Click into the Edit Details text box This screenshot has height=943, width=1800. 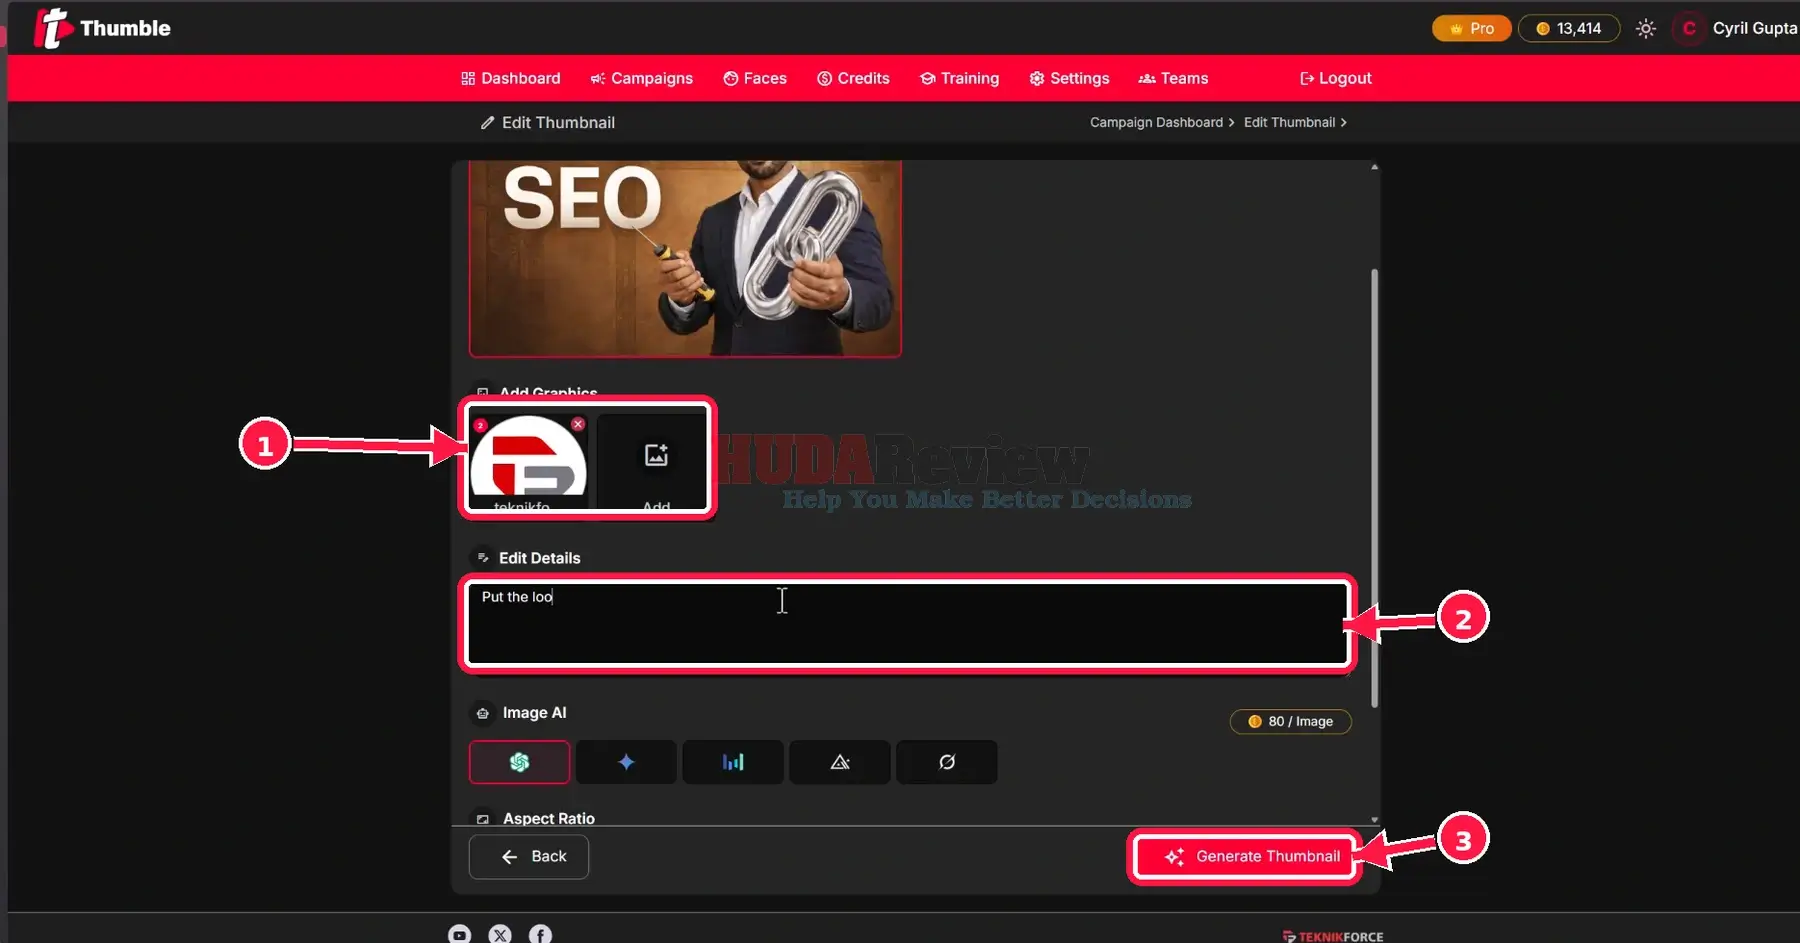click(x=908, y=624)
